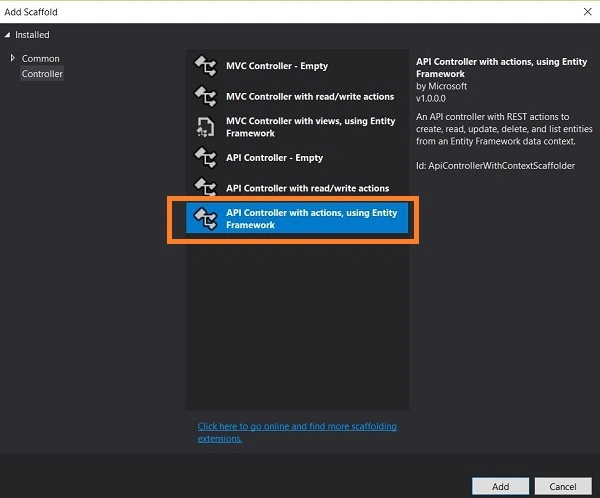600x498 pixels.
Task: Click the MVC Controller - Empty icon
Action: tap(205, 66)
